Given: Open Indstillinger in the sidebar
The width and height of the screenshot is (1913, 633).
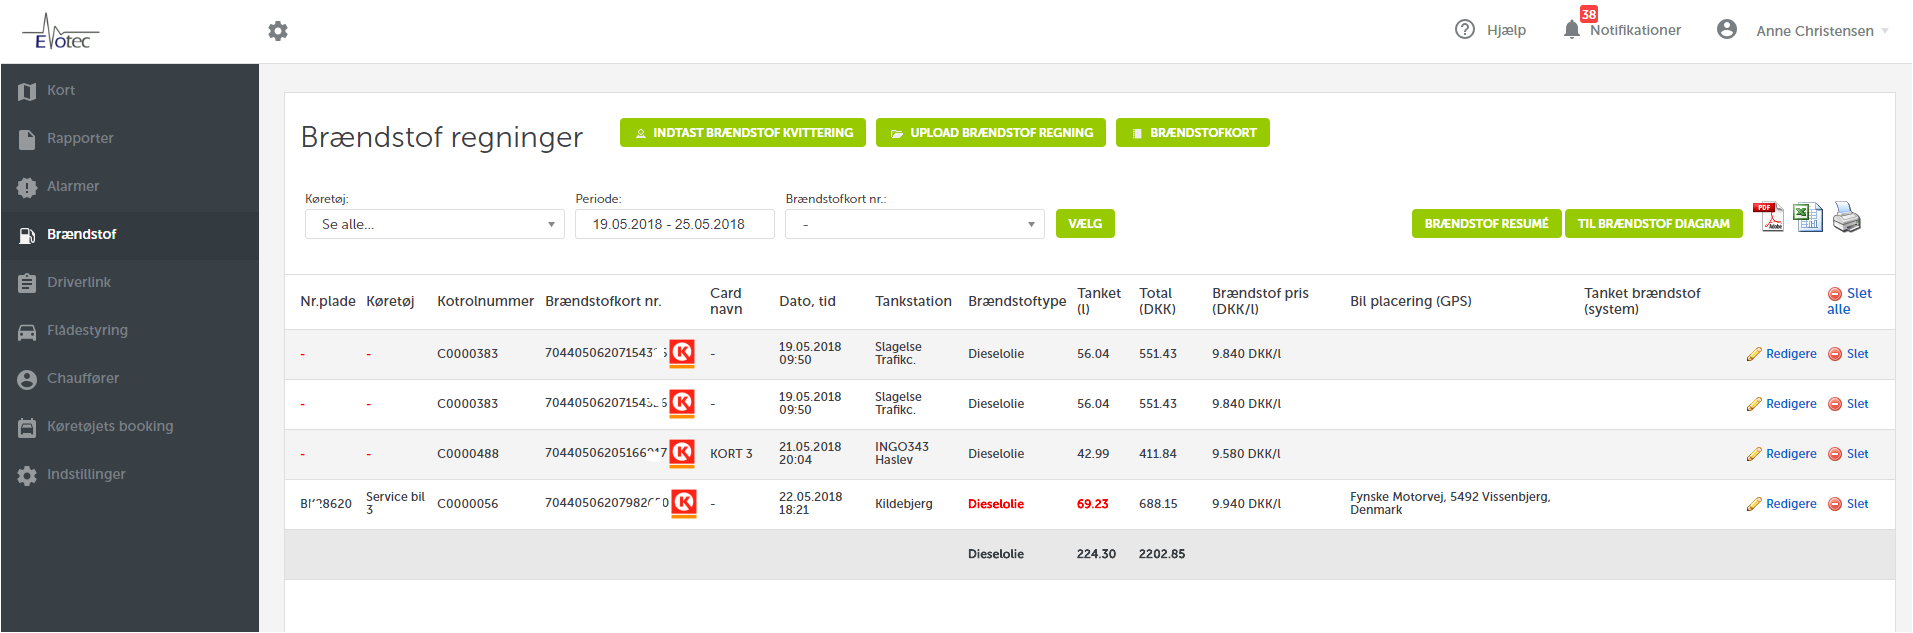Looking at the screenshot, I should point(130,474).
